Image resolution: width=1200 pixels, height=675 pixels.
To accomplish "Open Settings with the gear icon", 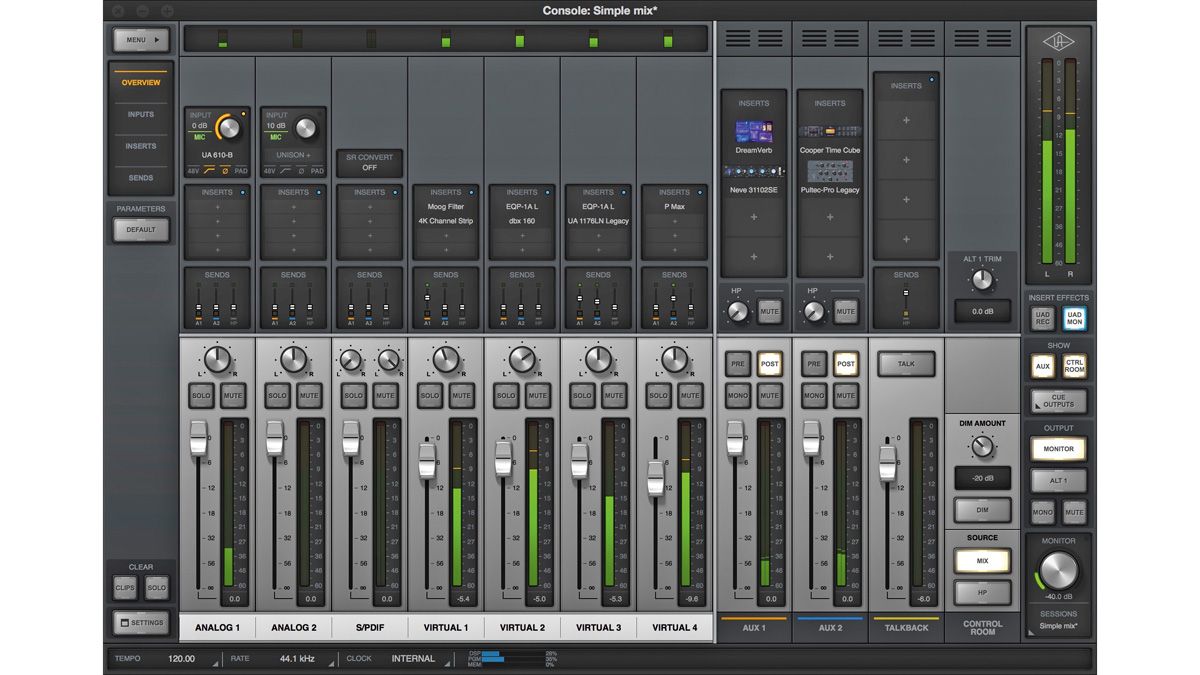I will coord(140,622).
